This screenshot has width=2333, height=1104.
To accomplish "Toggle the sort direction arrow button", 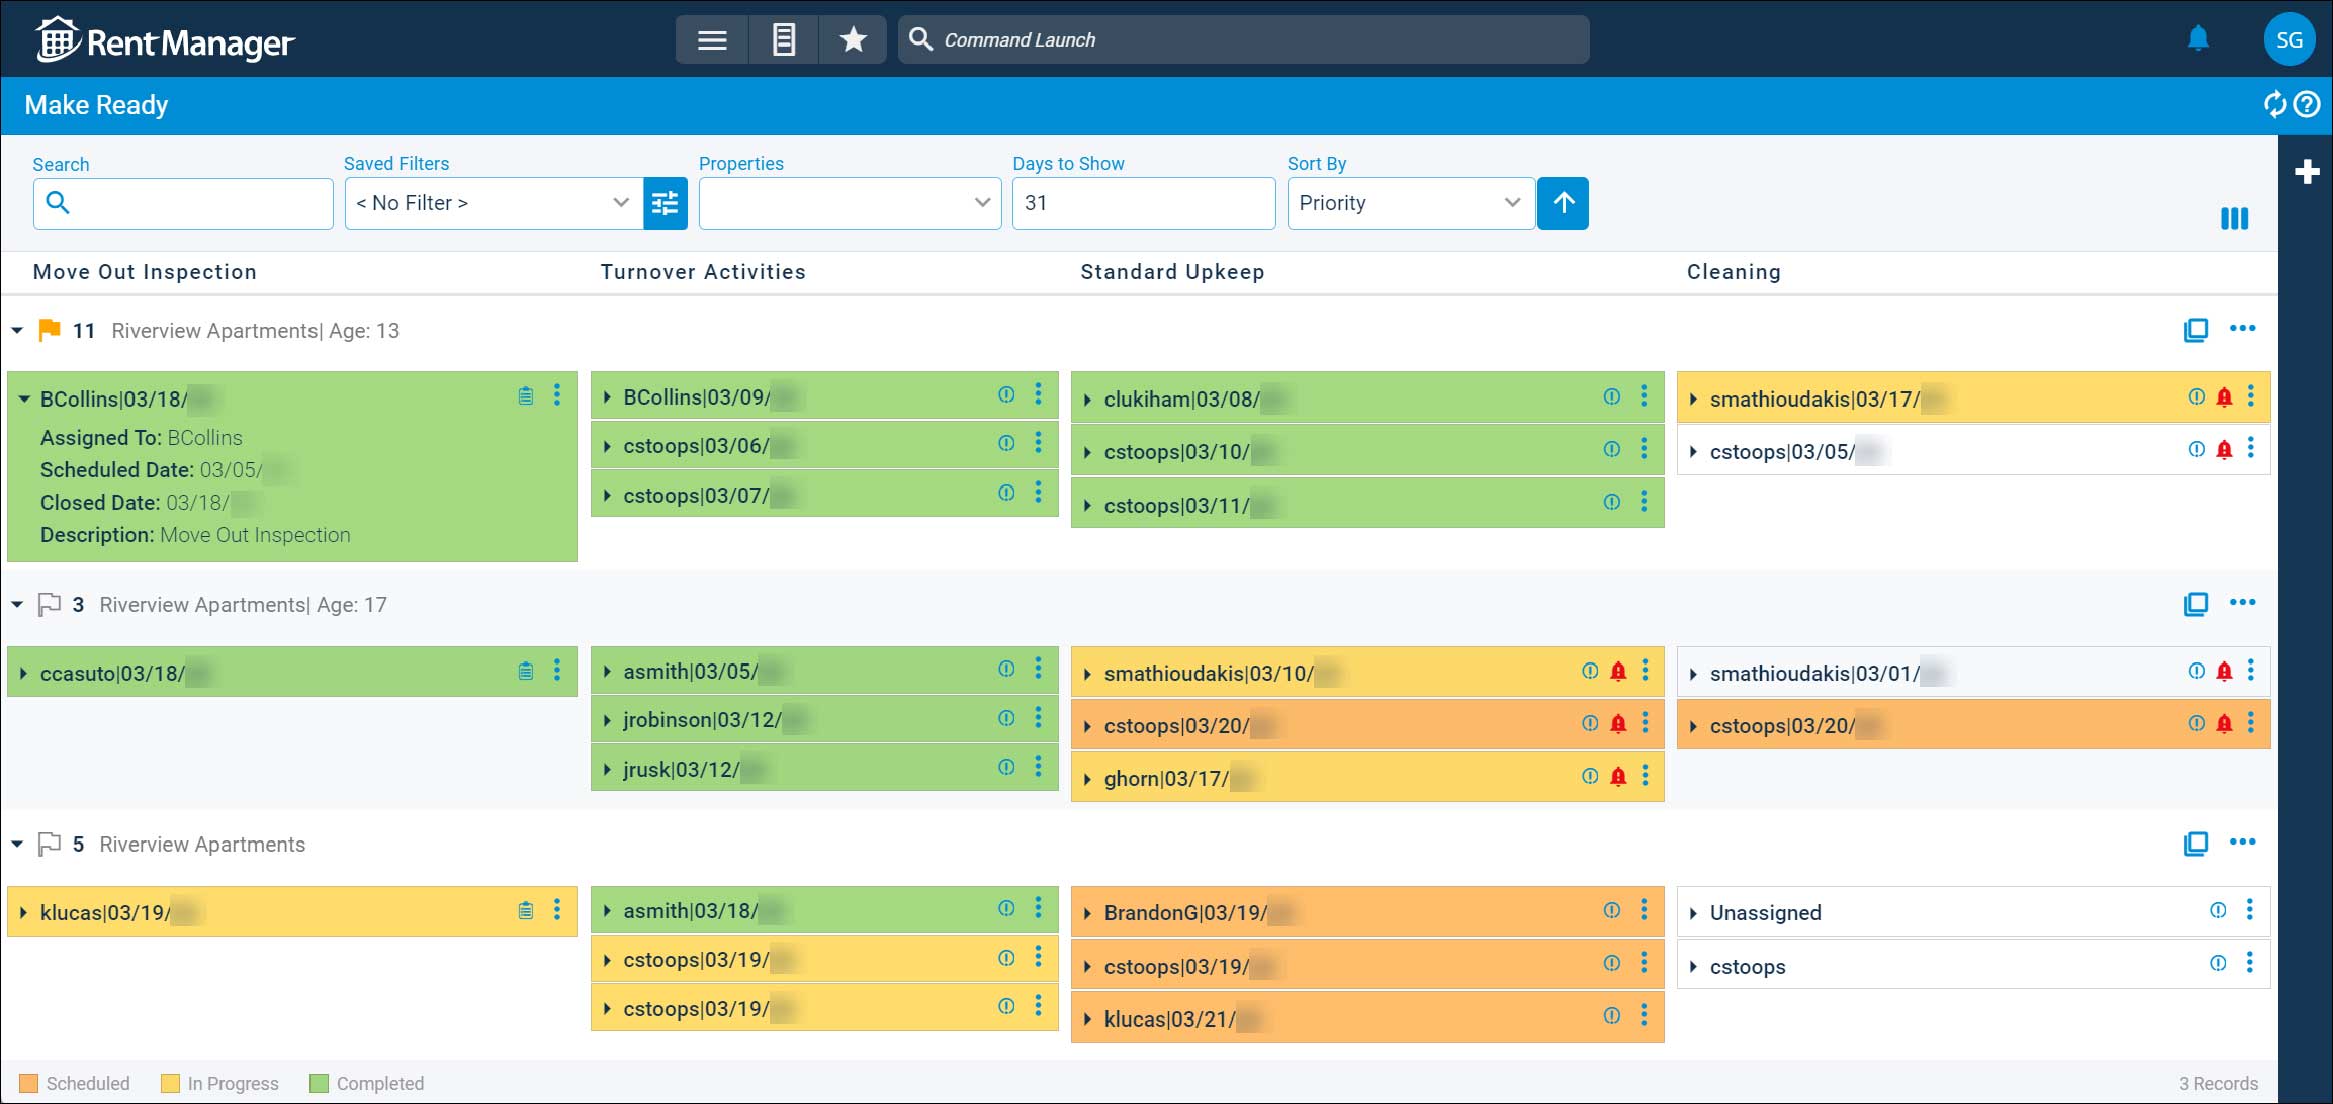I will pyautogui.click(x=1562, y=203).
